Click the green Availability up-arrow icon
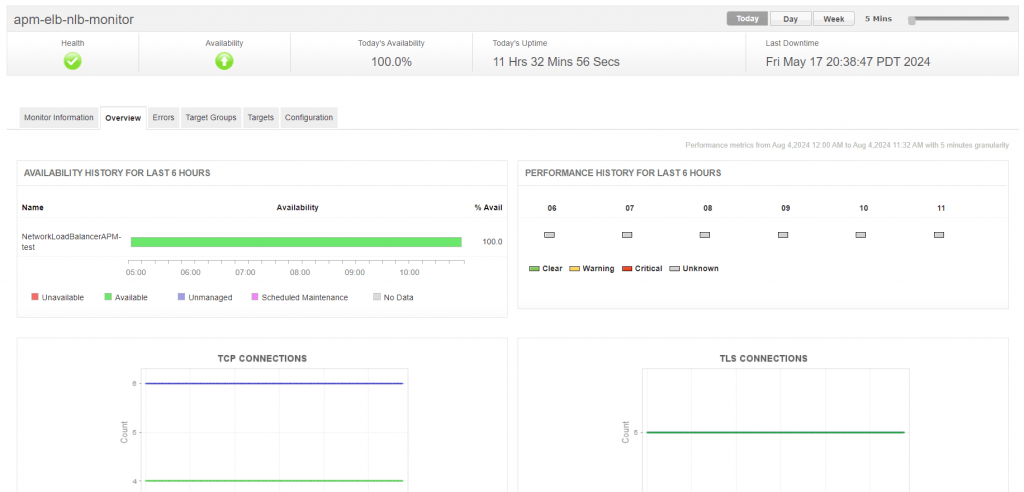 pos(224,61)
